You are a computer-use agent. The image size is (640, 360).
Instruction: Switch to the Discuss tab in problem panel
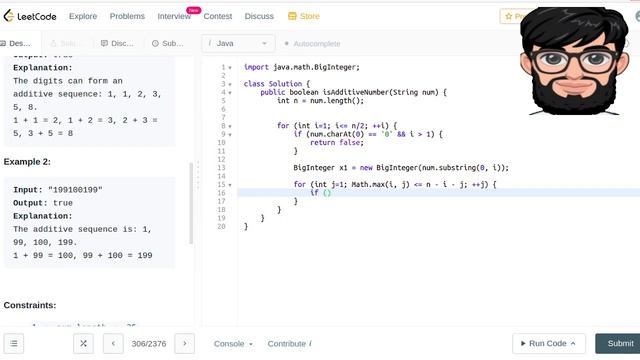pyautogui.click(x=117, y=43)
